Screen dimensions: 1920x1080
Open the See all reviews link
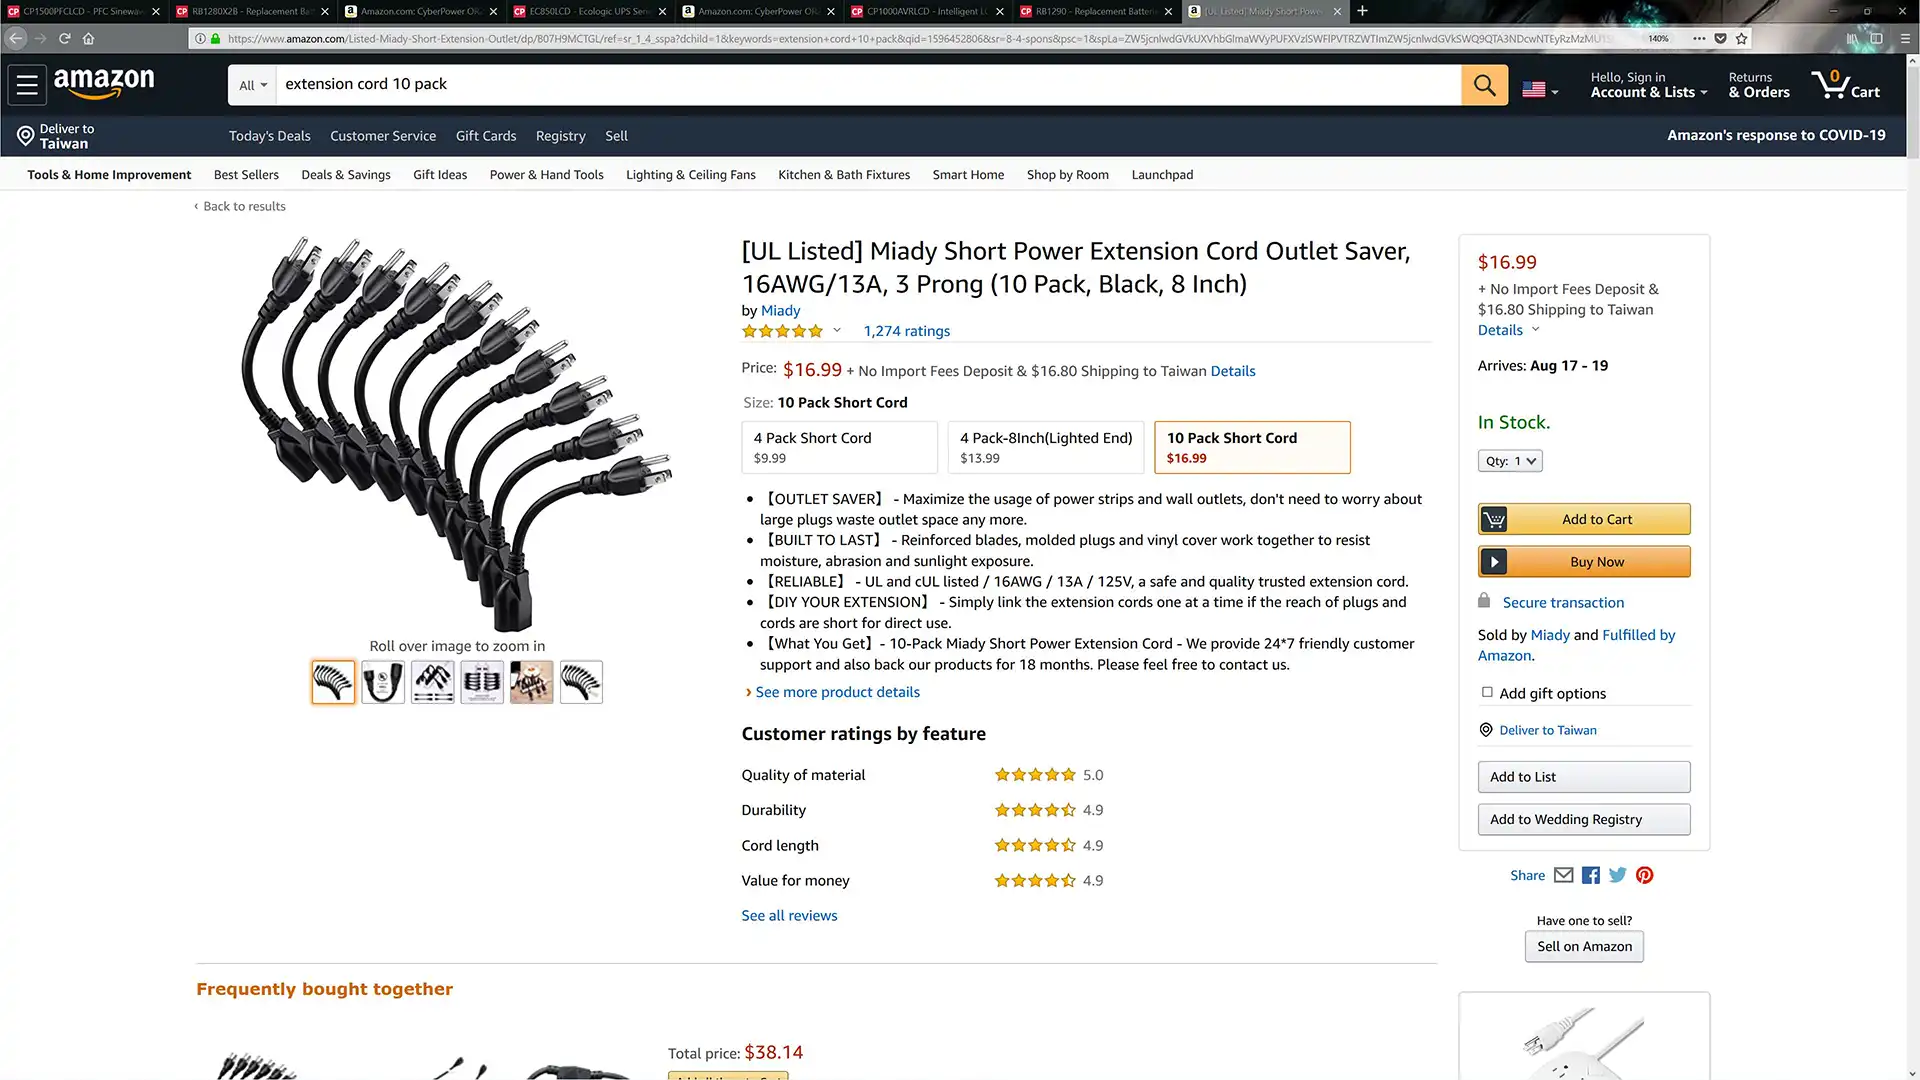789,915
